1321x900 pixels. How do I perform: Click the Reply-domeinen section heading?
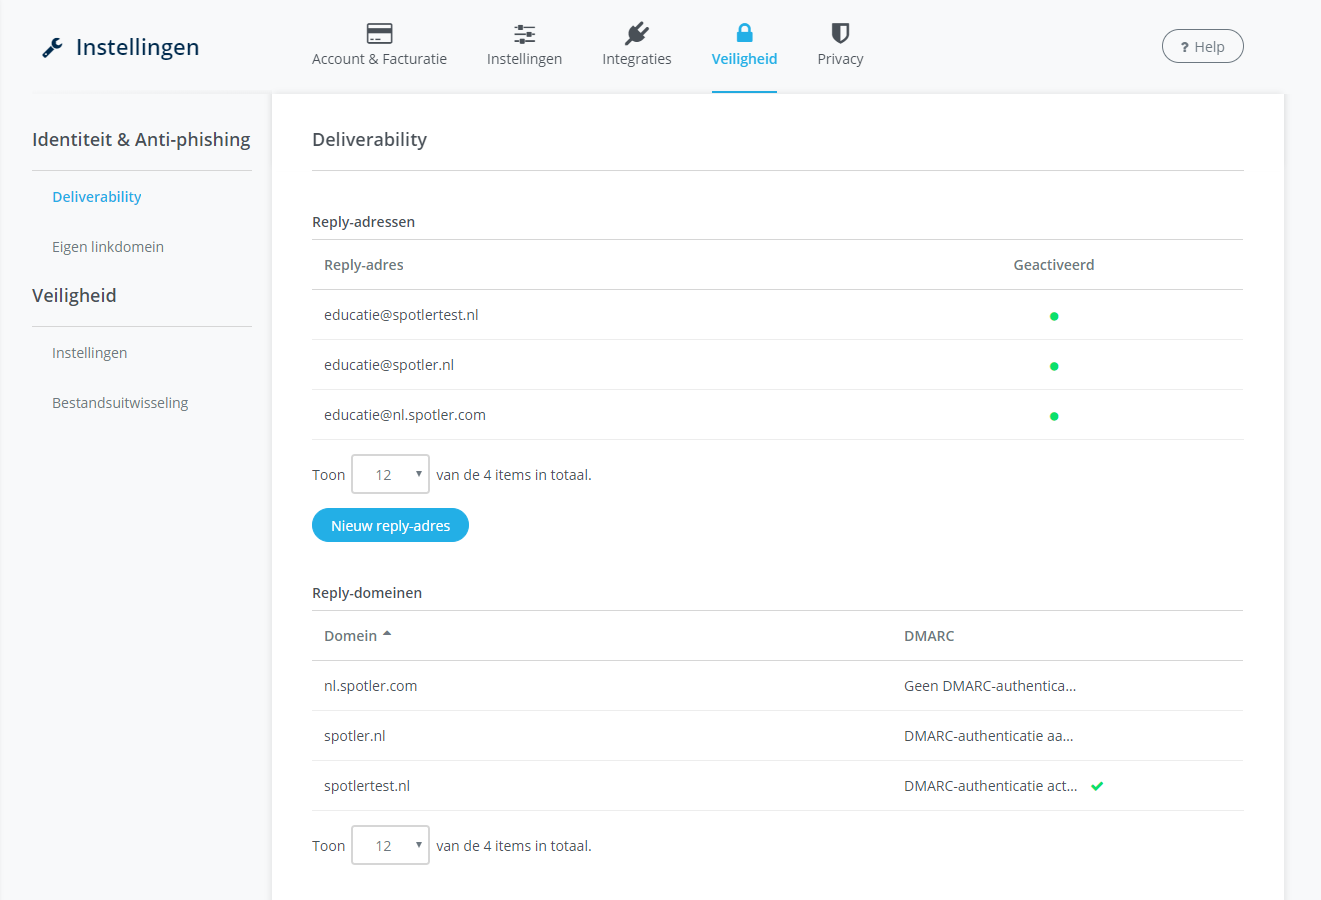tap(367, 593)
